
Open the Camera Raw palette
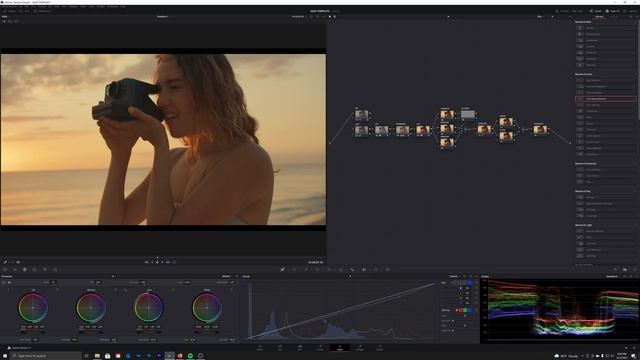tap(5, 269)
